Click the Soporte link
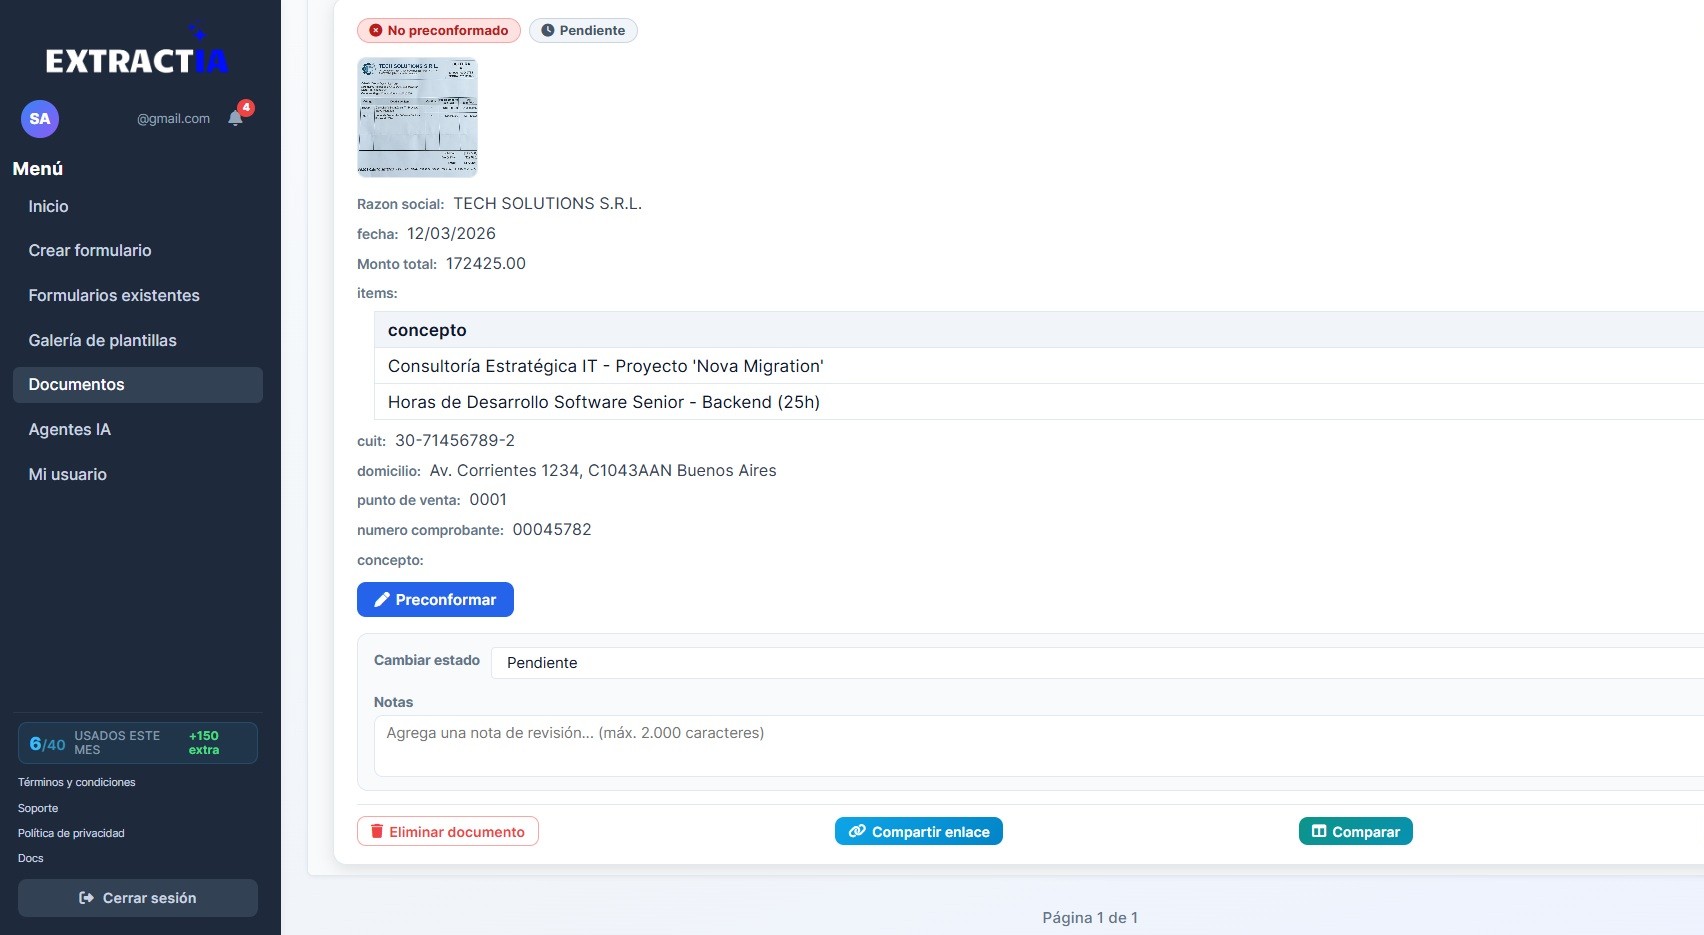 38,808
